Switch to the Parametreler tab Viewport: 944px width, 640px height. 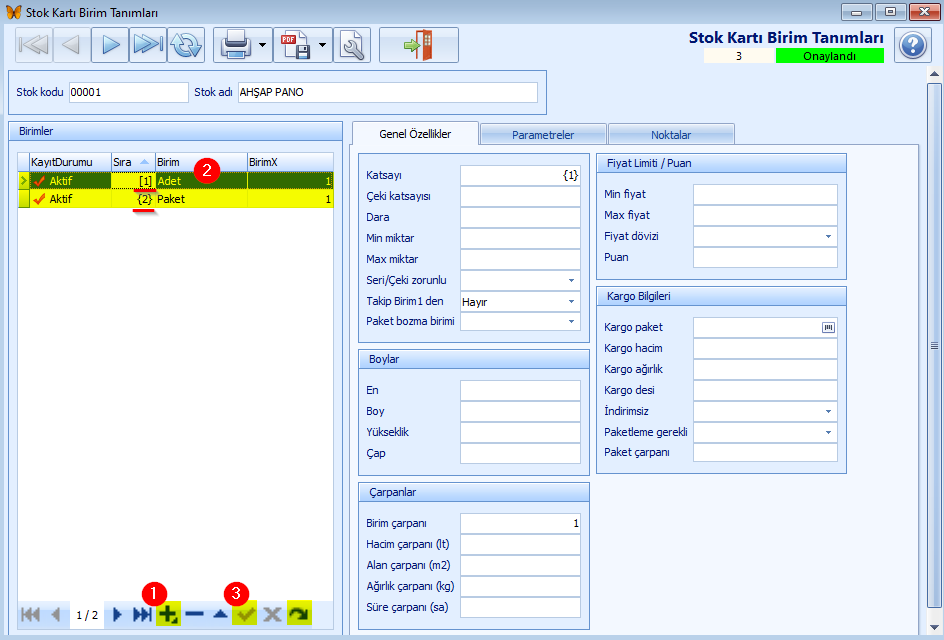(x=543, y=134)
